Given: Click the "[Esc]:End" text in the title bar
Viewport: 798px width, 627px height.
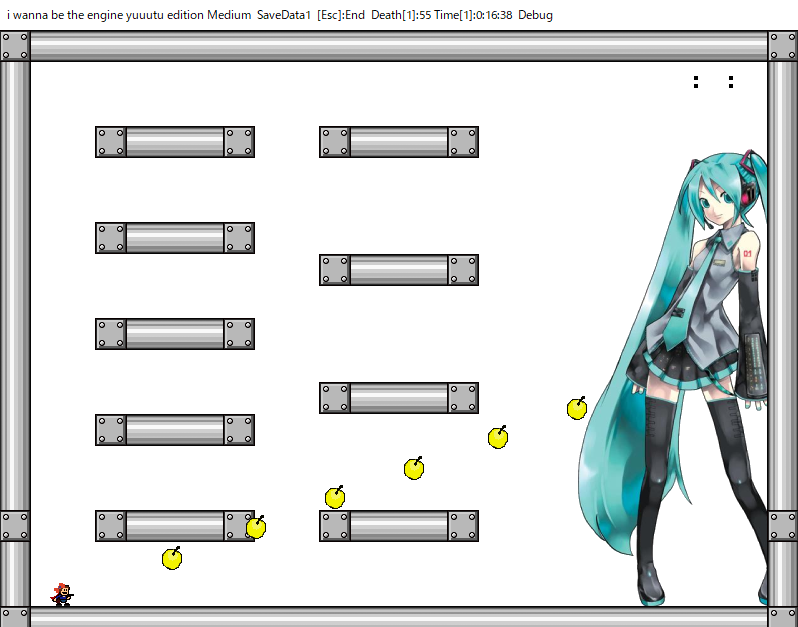Looking at the screenshot, I should pos(341,15).
